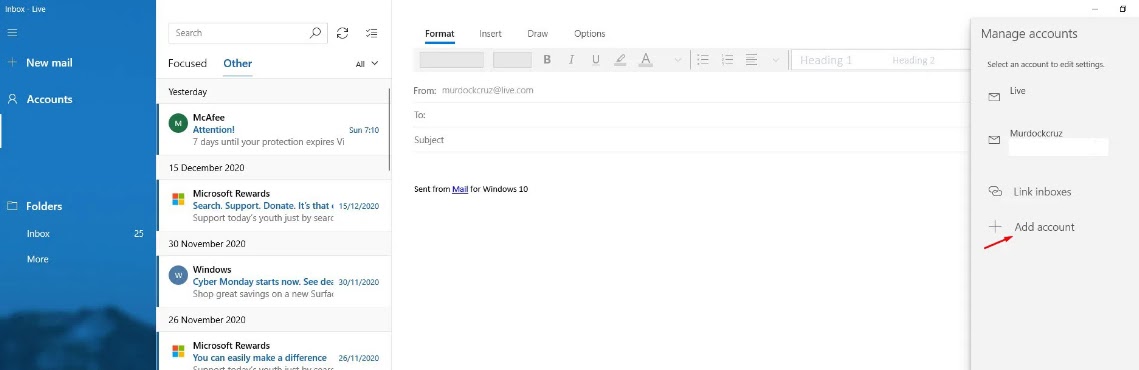The height and width of the screenshot is (370, 1139).
Task: Switch to the Focused tab
Action: tap(187, 63)
